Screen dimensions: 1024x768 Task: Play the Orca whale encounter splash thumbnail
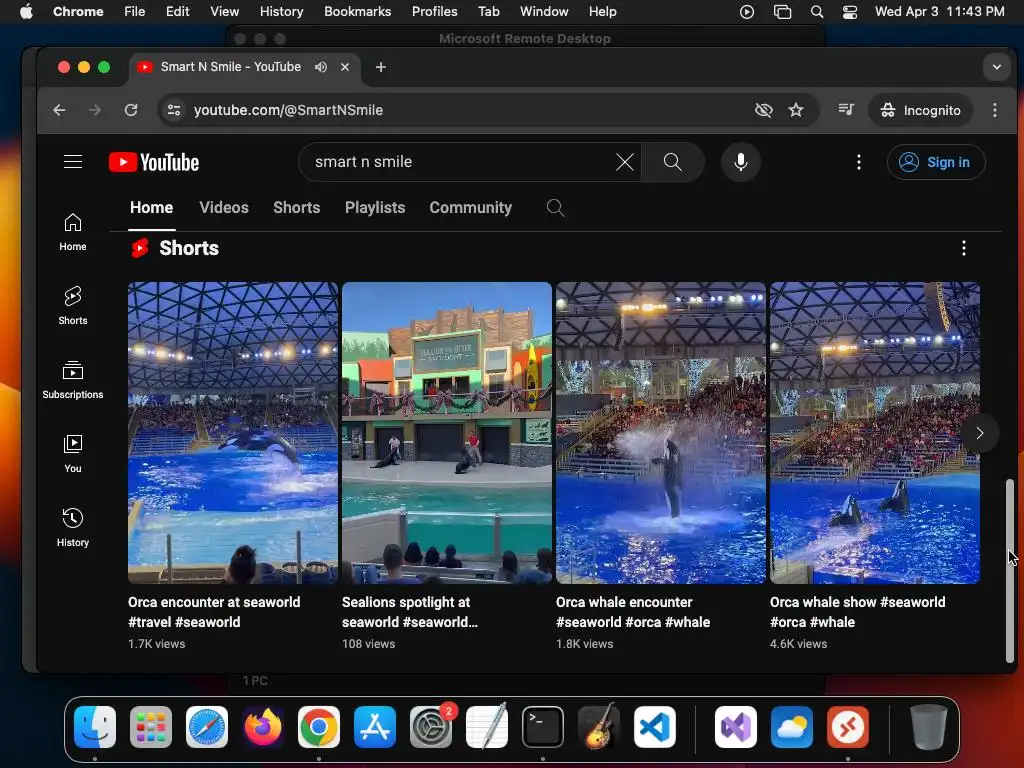point(661,432)
